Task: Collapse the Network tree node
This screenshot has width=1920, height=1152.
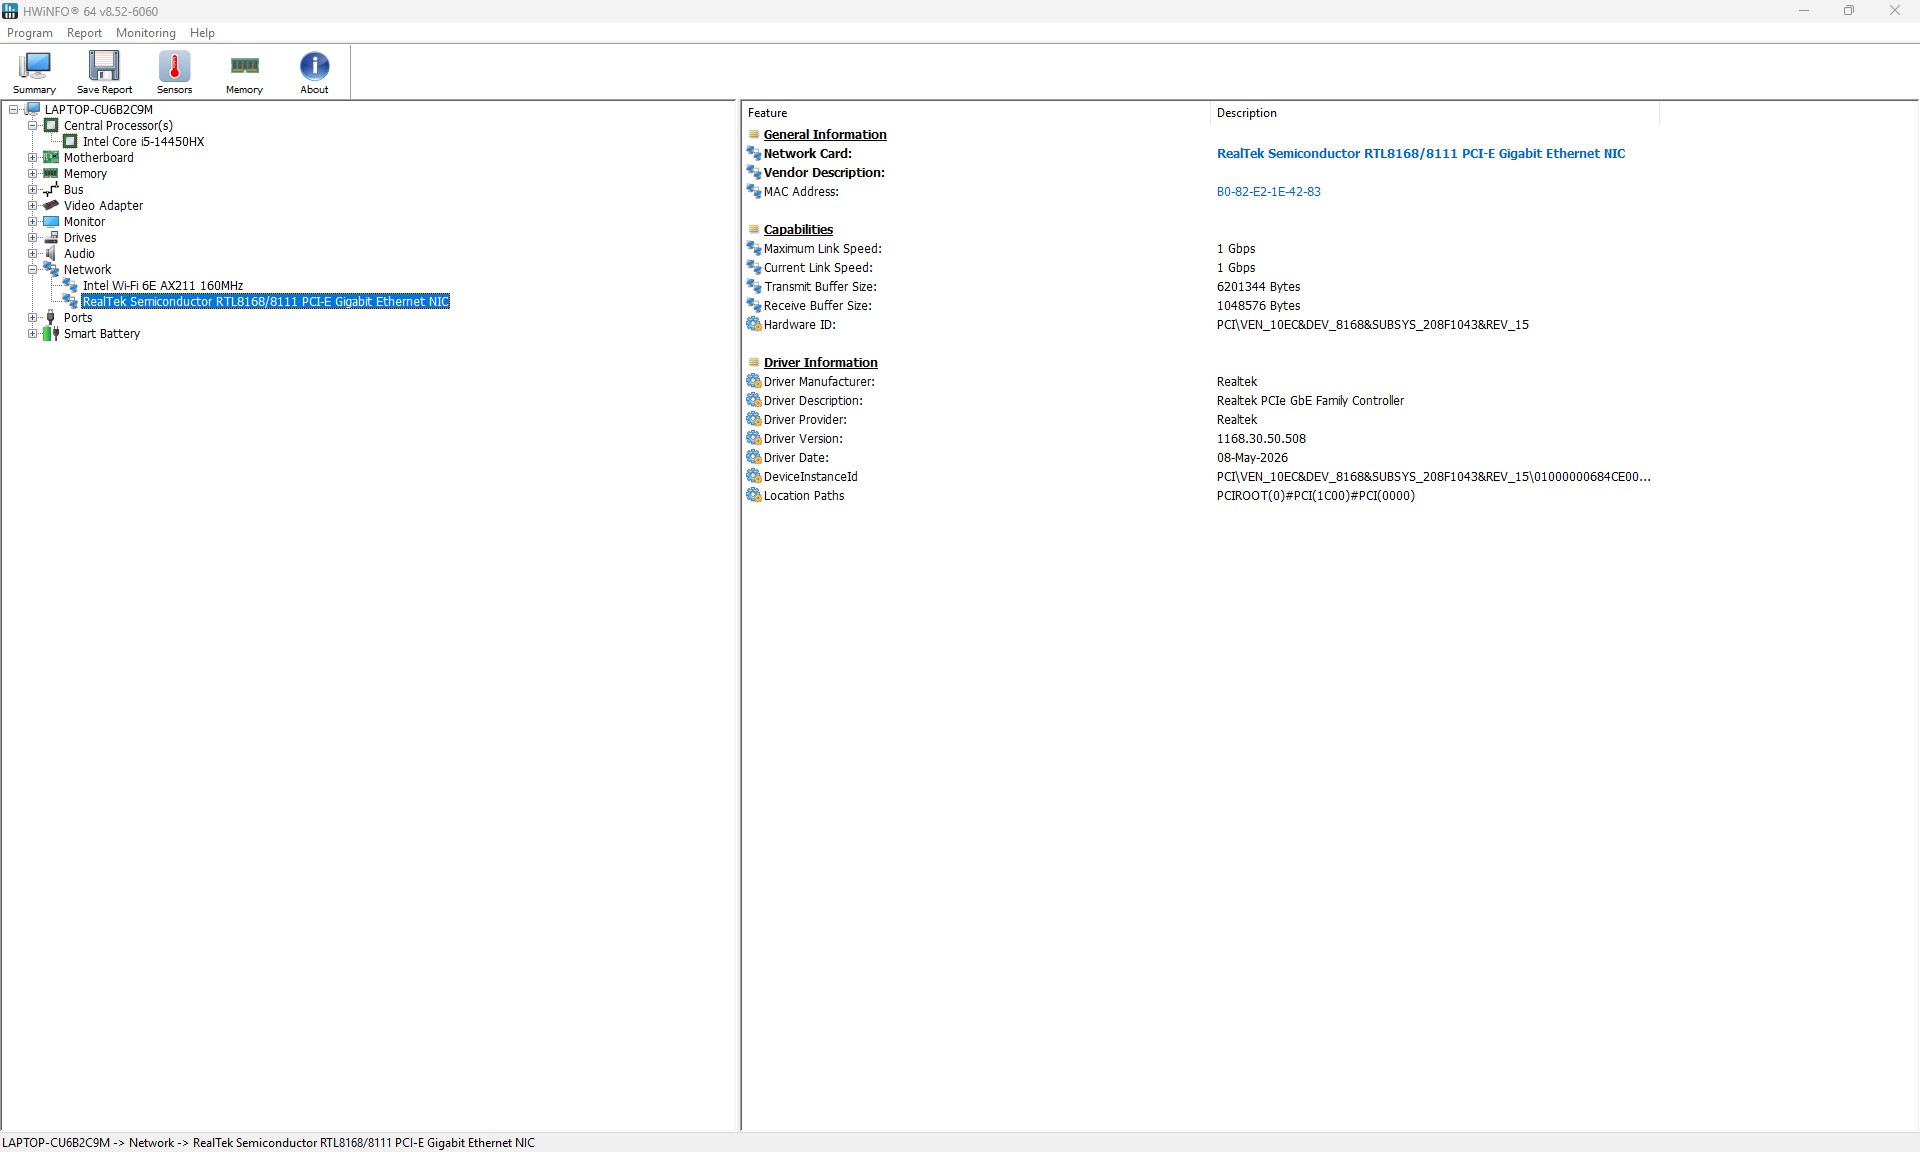Action: [x=32, y=270]
